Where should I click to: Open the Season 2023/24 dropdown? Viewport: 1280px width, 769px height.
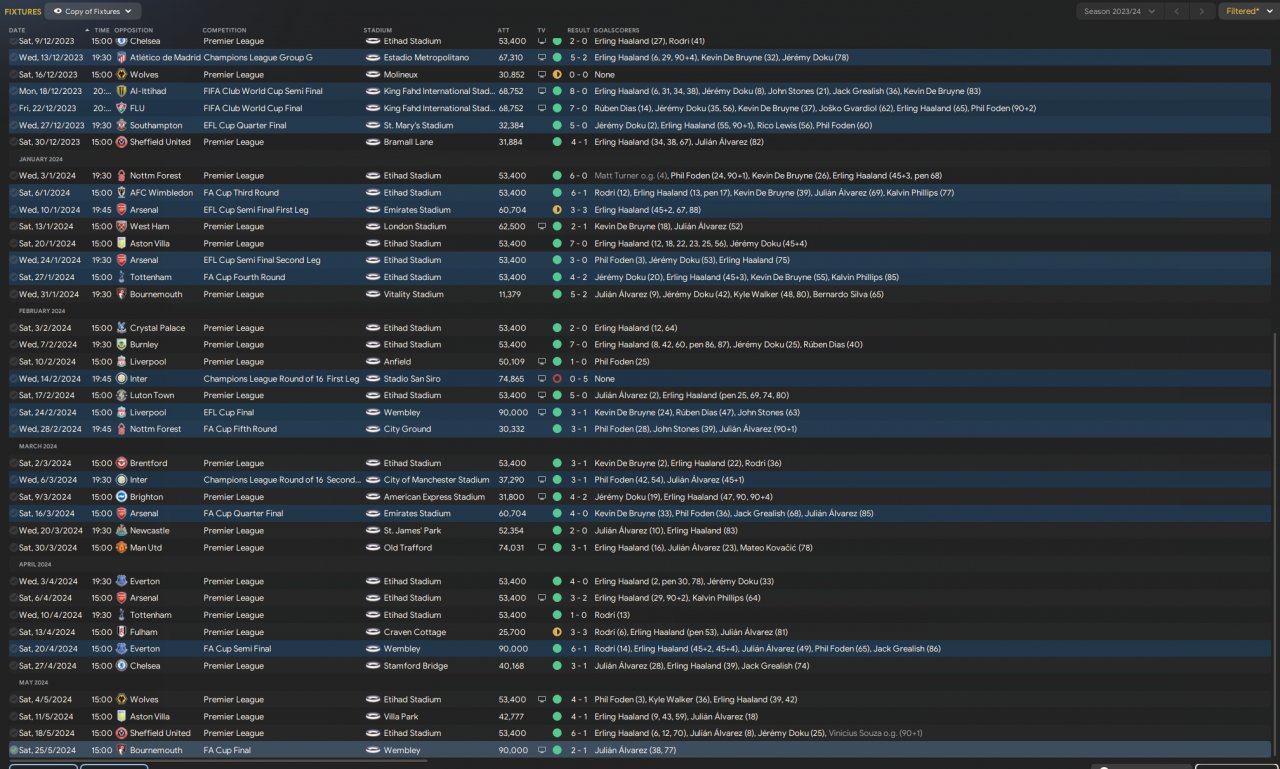(x=1119, y=11)
